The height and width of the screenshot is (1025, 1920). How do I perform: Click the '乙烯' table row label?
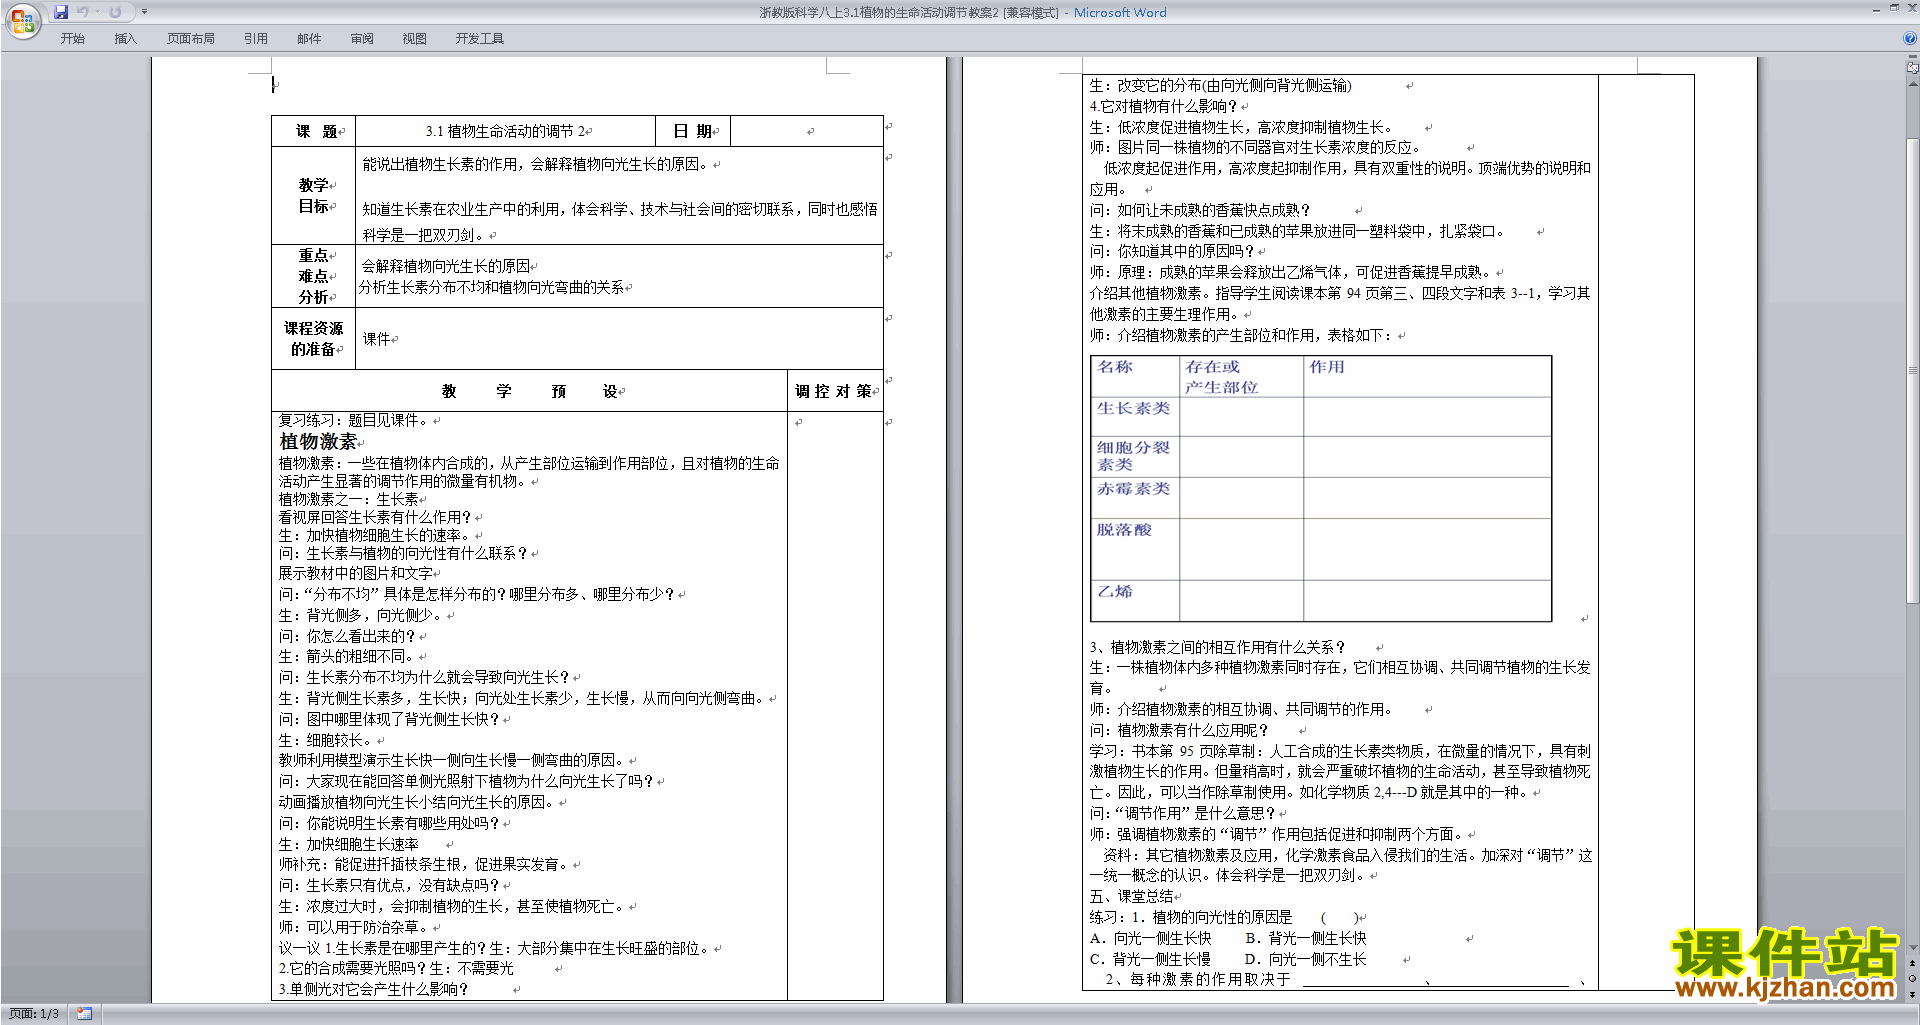coord(1115,592)
